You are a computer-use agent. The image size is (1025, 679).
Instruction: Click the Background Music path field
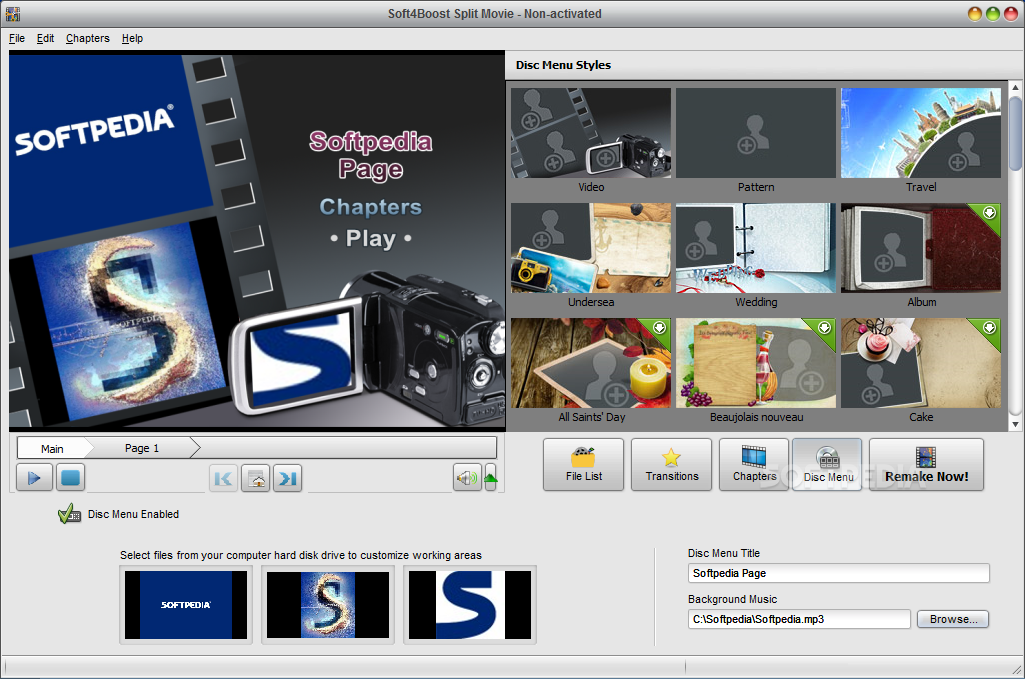(799, 619)
